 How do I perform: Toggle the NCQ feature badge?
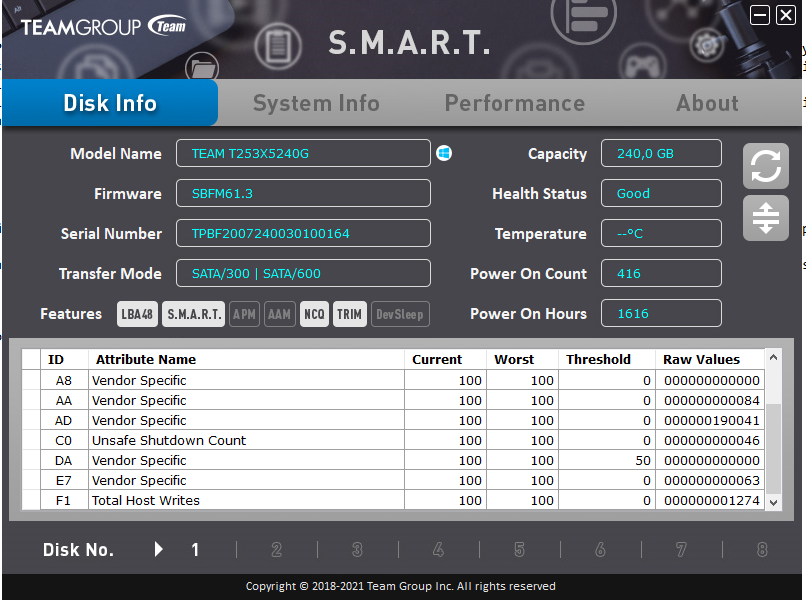click(x=314, y=314)
